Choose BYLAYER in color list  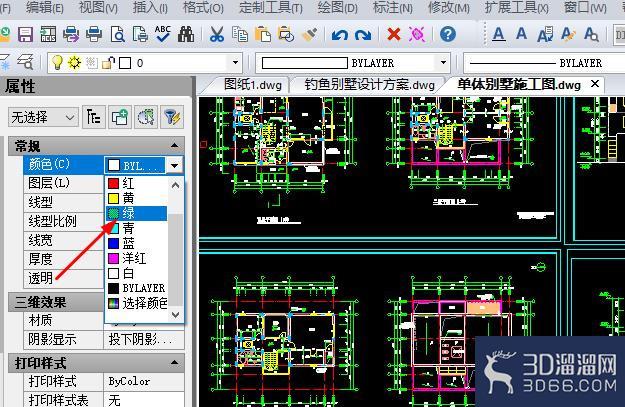click(x=136, y=288)
